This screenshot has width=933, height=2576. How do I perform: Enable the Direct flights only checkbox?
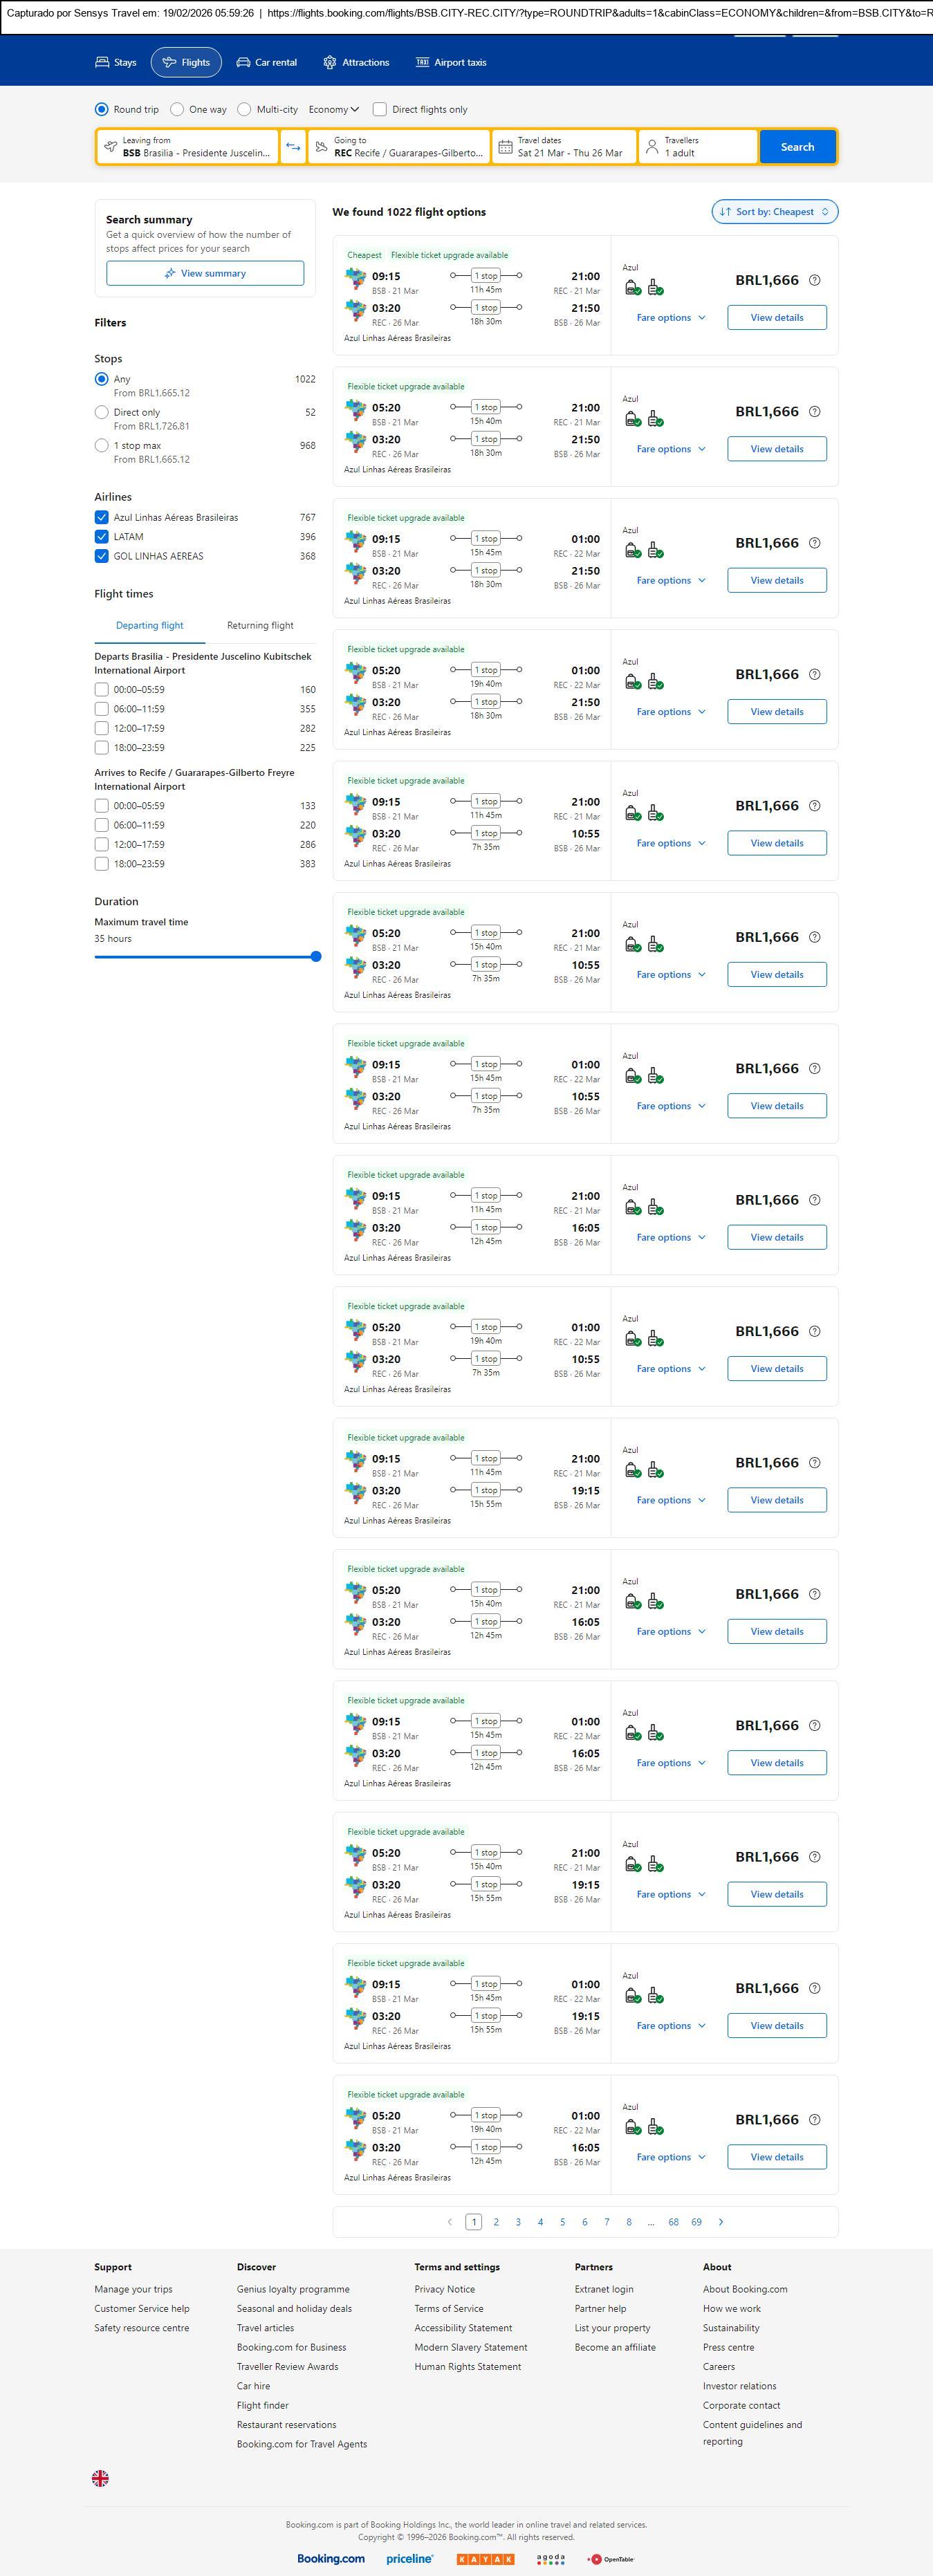380,109
